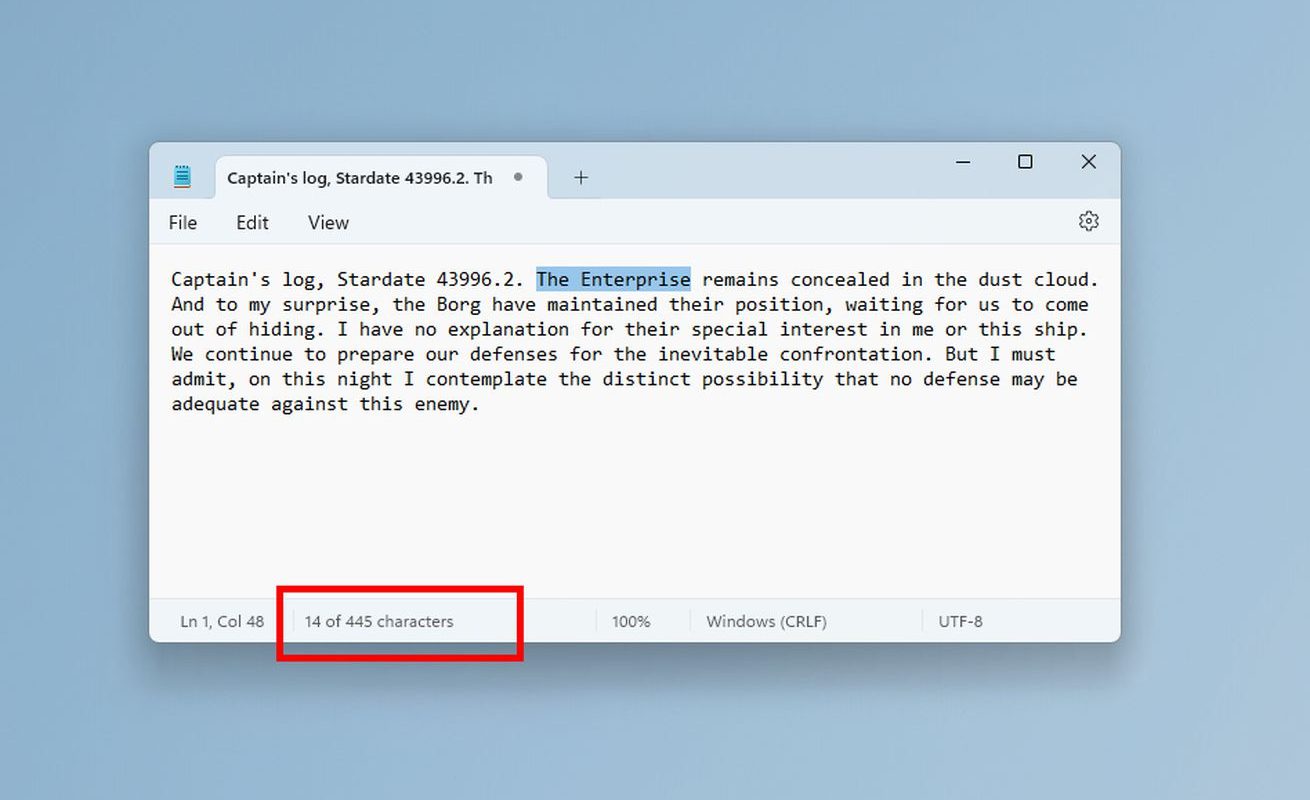Click the Notepad app icon in title bar
Screen dimensions: 1310x800
pyautogui.click(x=182, y=177)
